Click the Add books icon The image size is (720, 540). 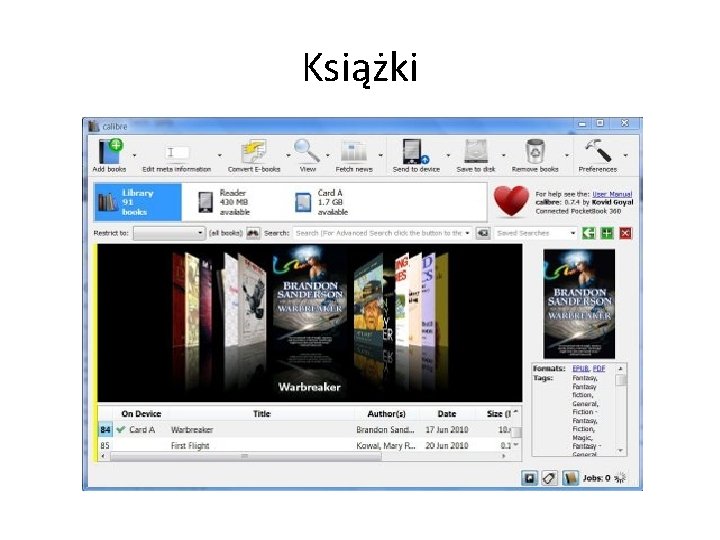tap(111, 151)
